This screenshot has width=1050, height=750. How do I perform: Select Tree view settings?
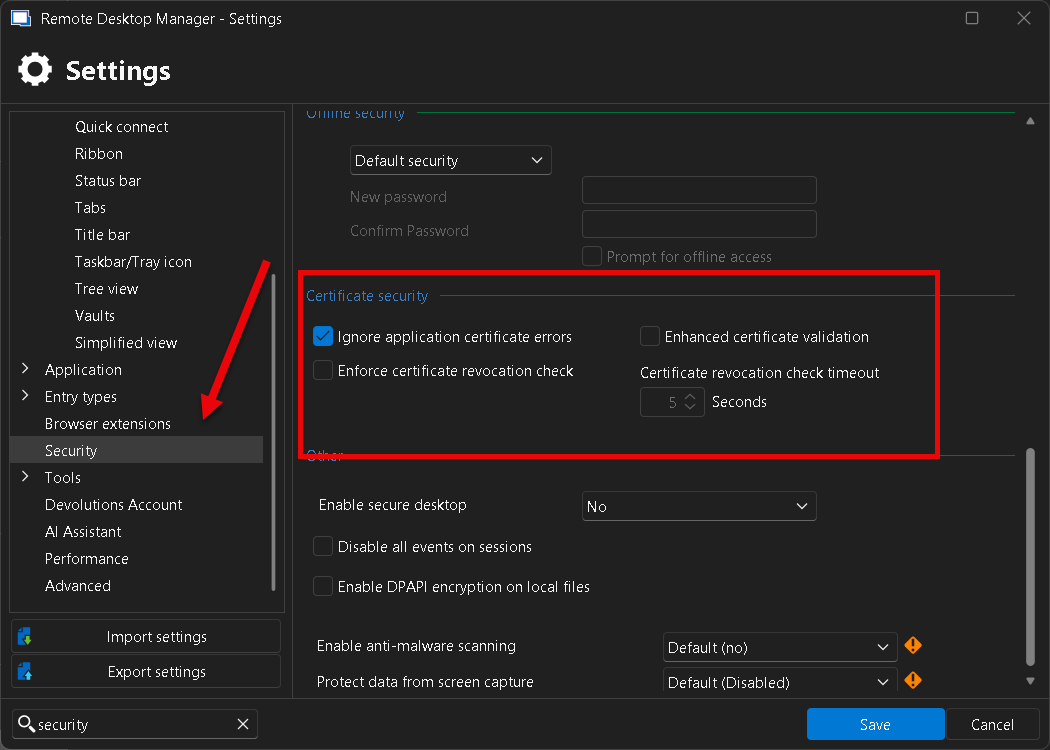[x=106, y=289]
